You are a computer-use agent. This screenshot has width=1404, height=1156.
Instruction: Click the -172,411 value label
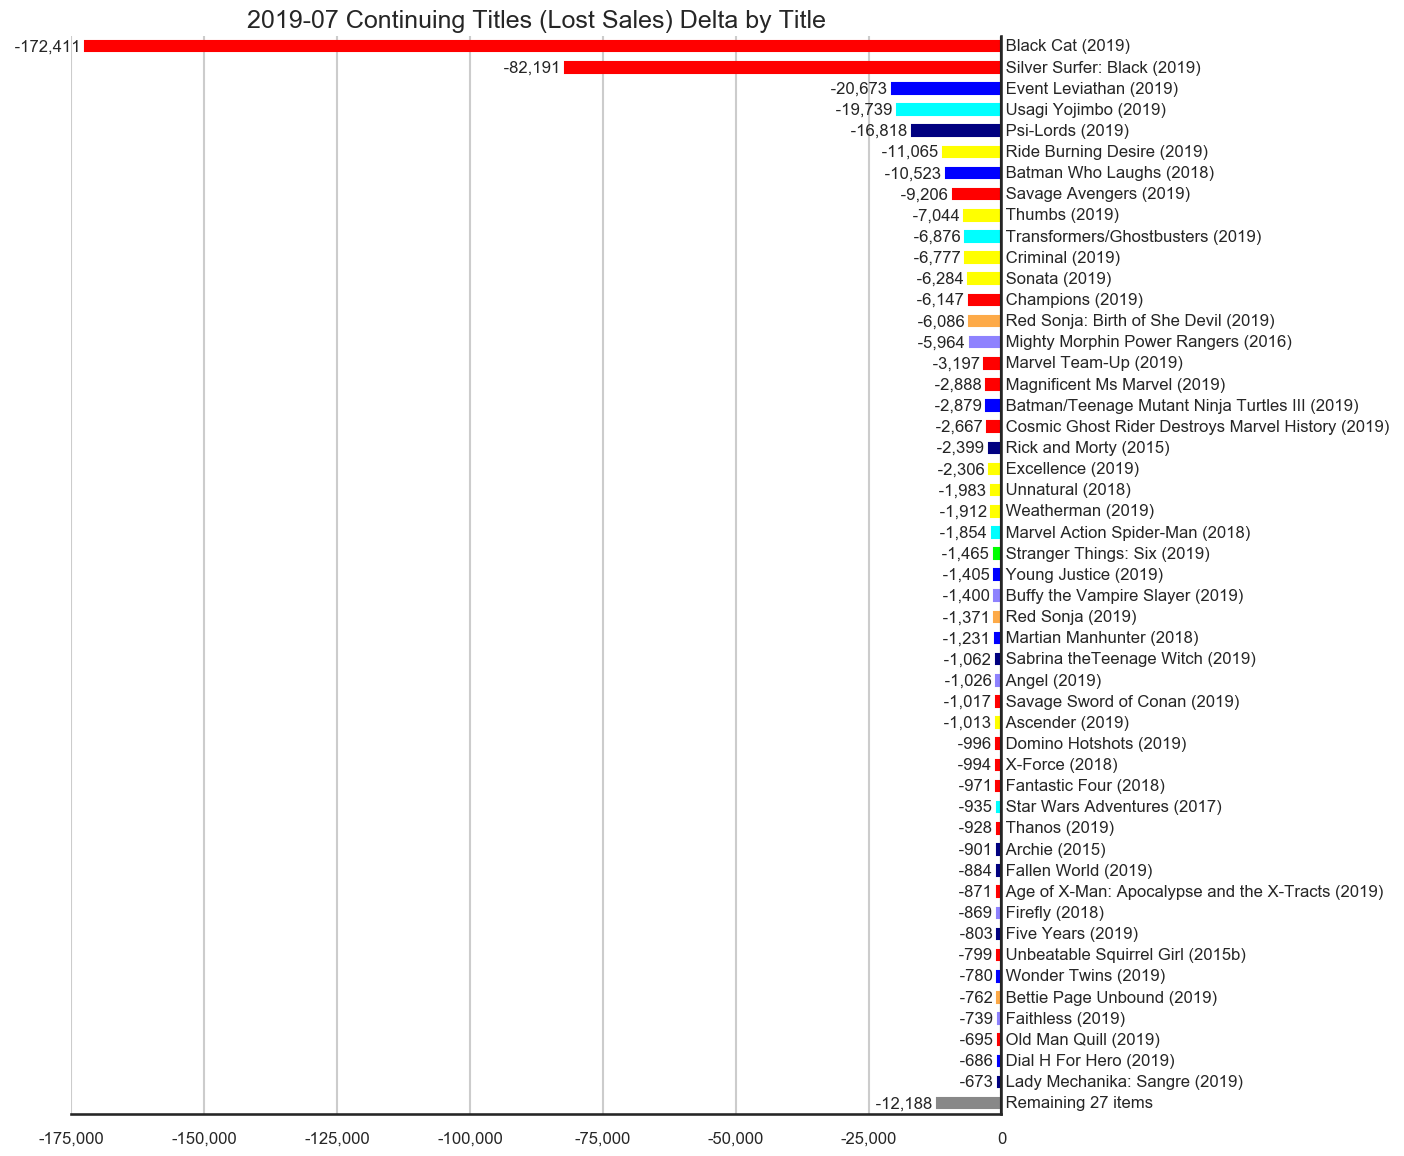47,46
